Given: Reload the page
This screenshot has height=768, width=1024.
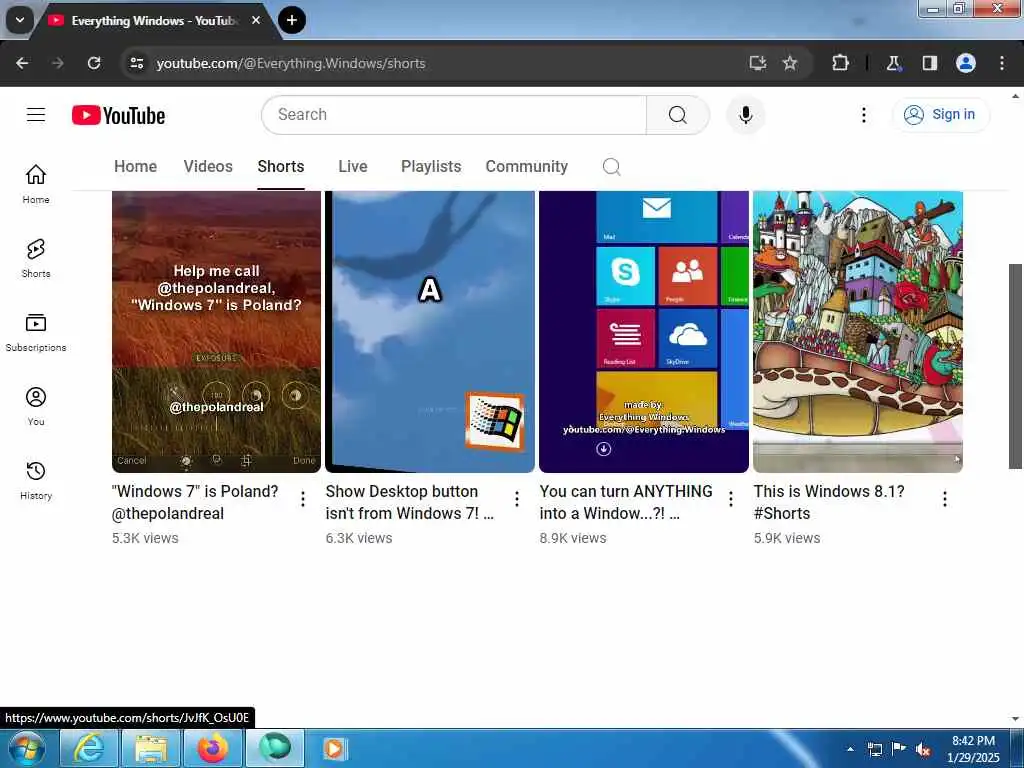Looking at the screenshot, I should (x=94, y=63).
